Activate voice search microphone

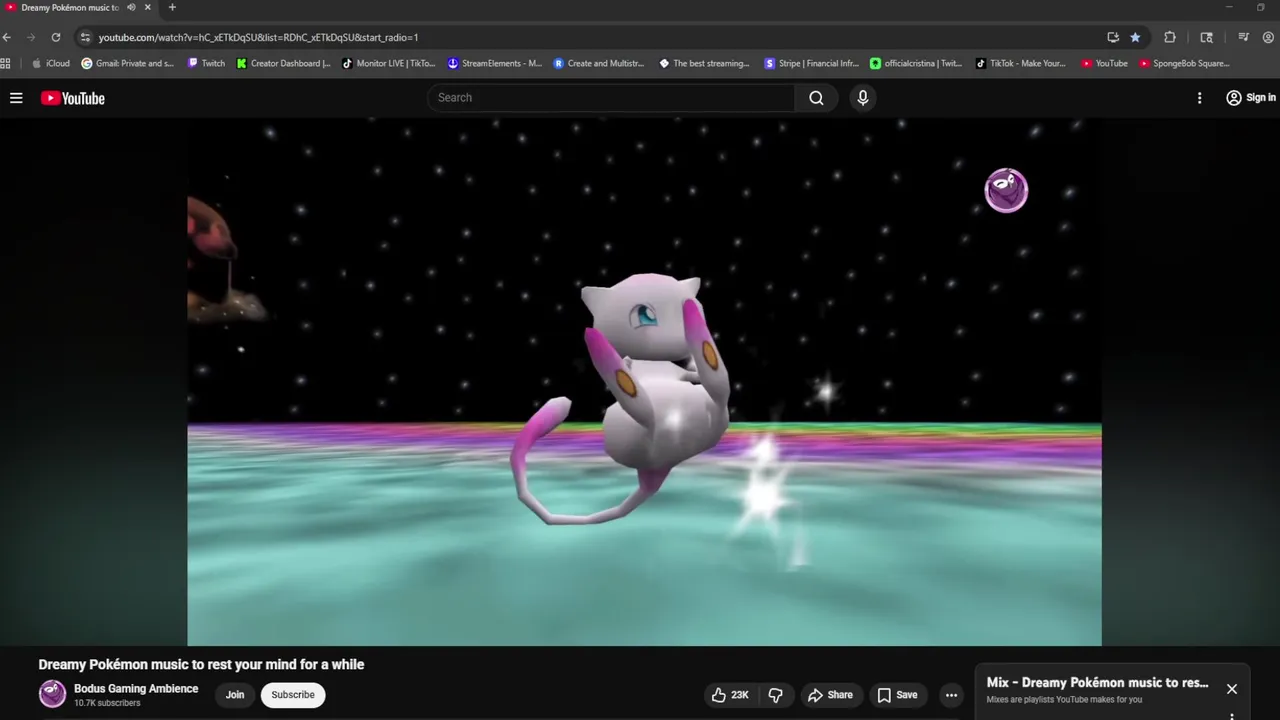tap(863, 98)
